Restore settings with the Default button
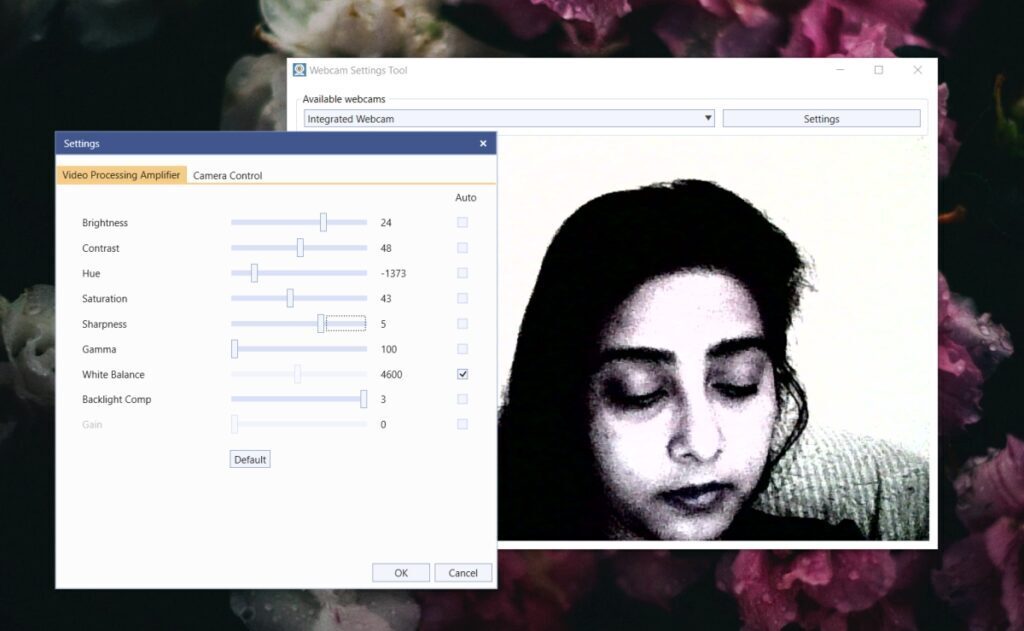This screenshot has height=631, width=1024. click(x=249, y=458)
